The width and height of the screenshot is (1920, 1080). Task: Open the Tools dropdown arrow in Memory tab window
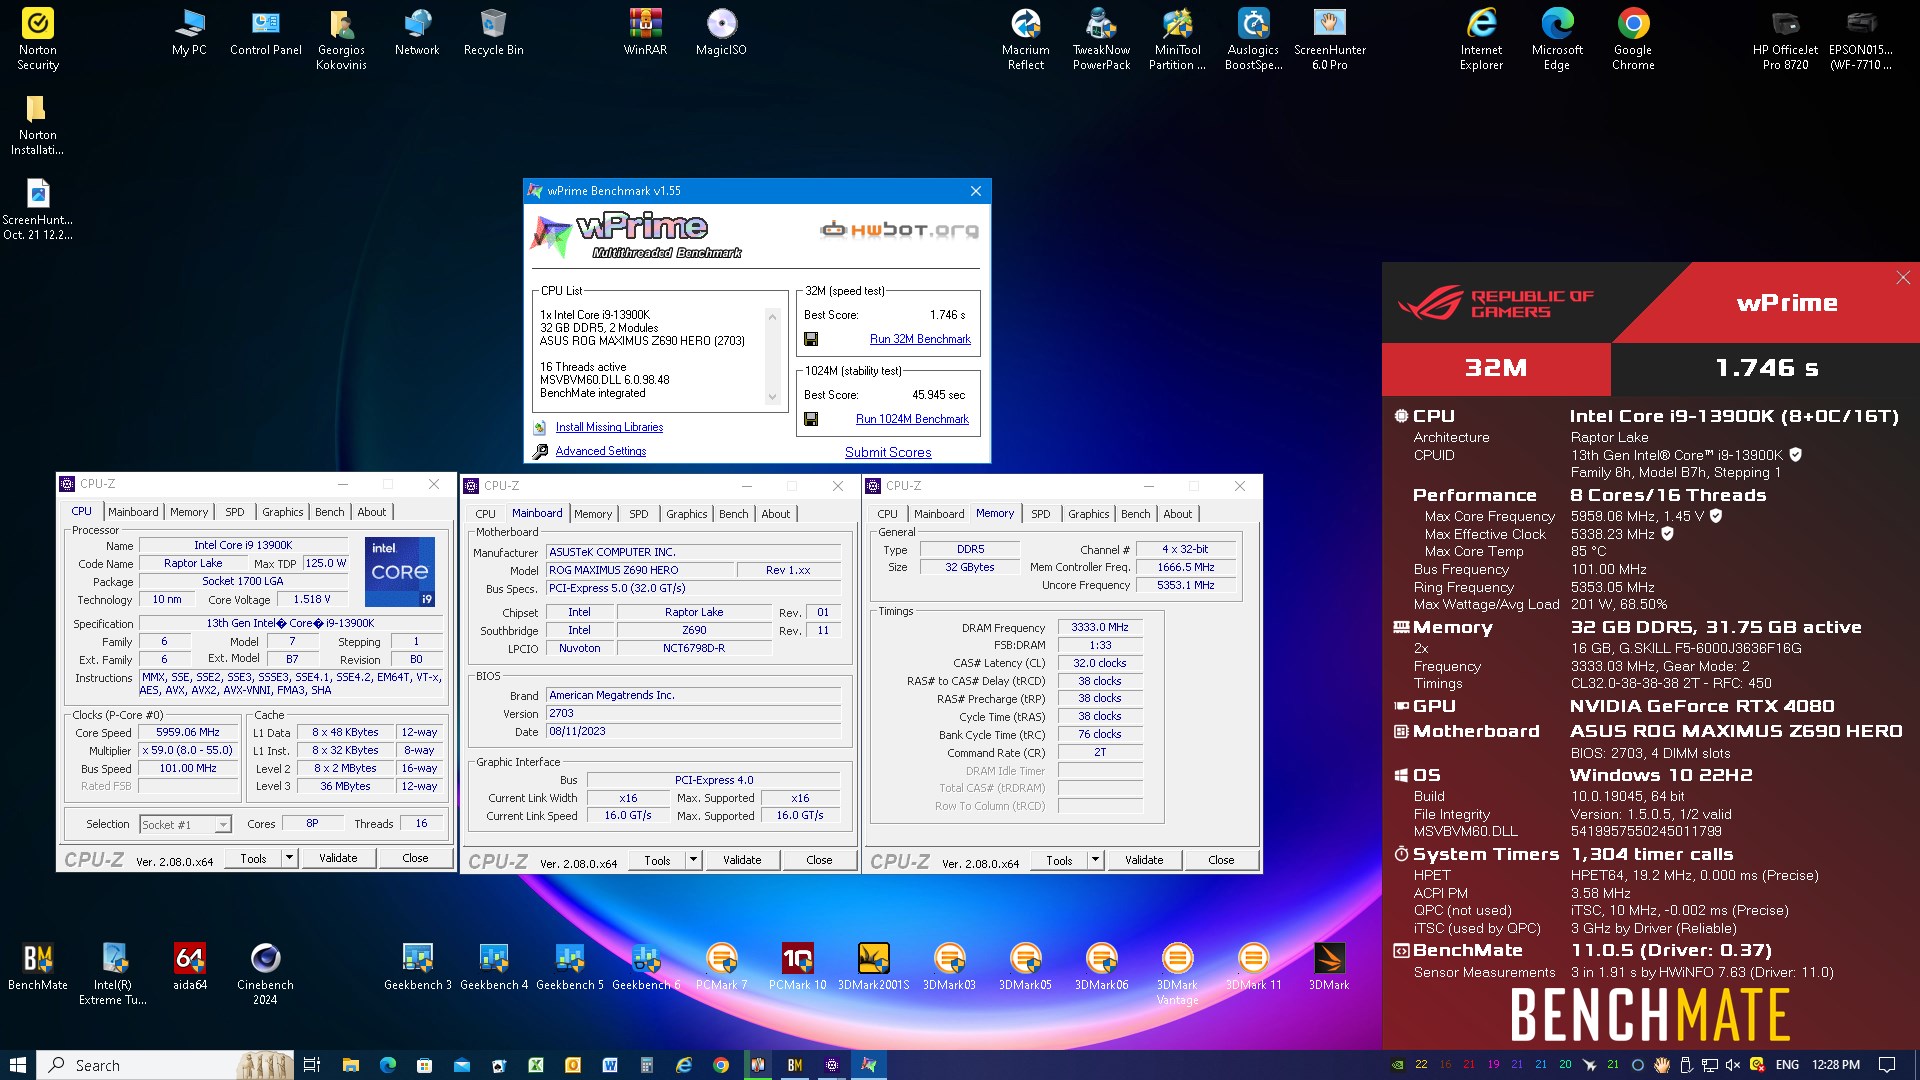pos(1095,860)
